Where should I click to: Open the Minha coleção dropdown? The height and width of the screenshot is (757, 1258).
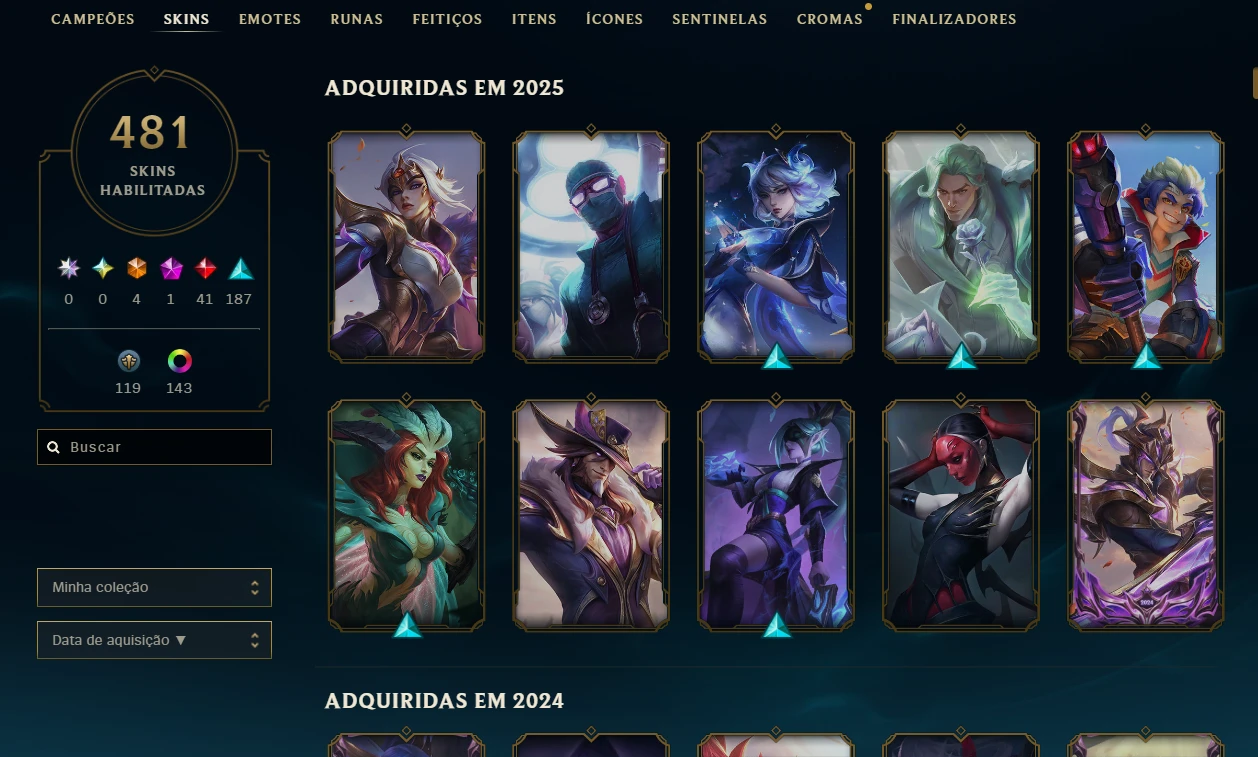(x=154, y=587)
